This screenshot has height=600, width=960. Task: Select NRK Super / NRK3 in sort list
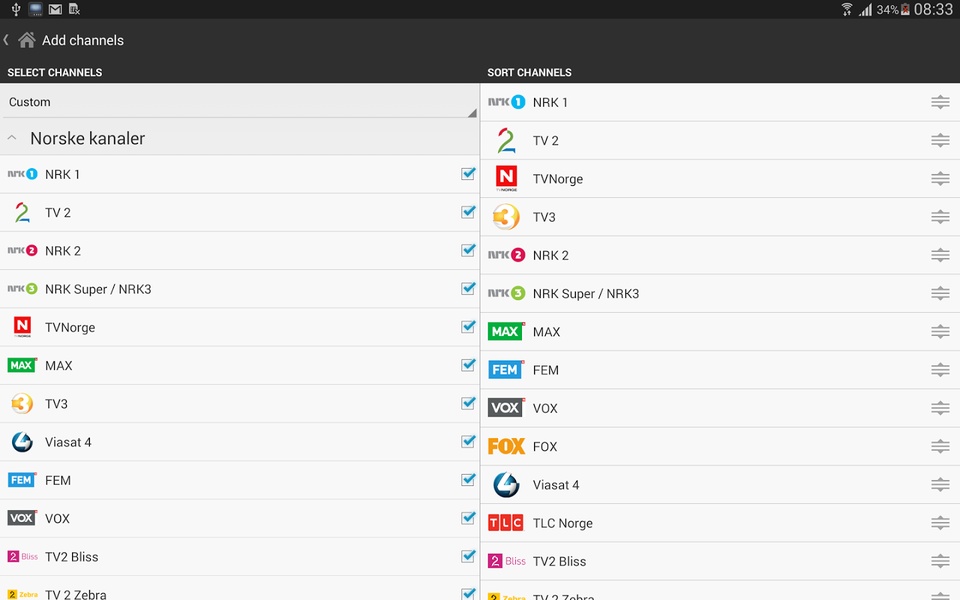coord(720,293)
